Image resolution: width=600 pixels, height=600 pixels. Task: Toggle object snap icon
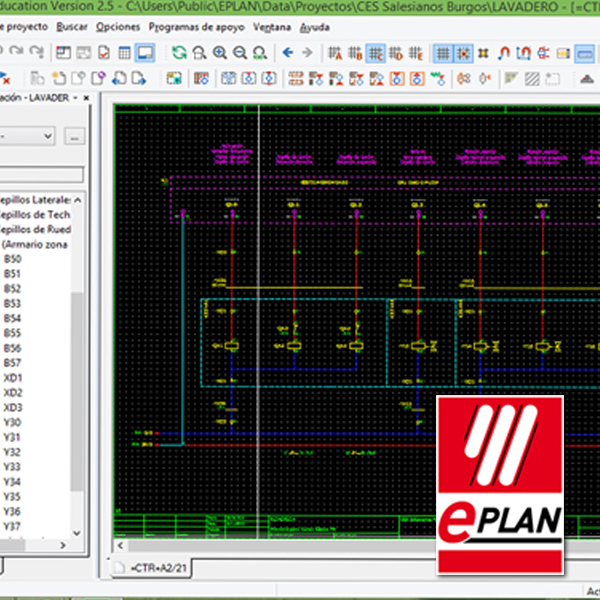pyautogui.click(x=483, y=53)
